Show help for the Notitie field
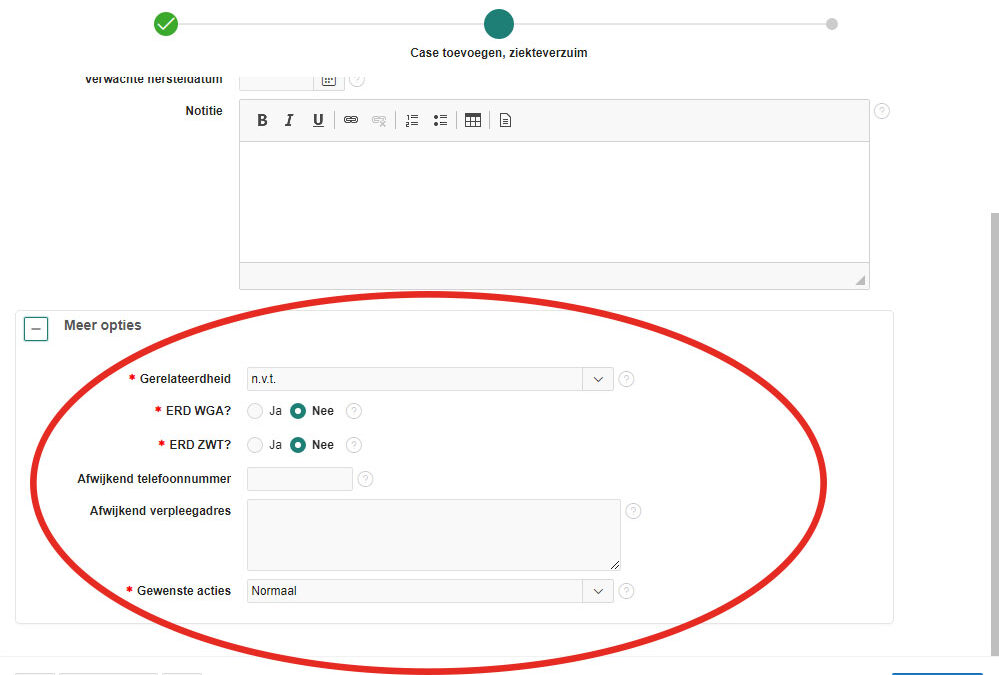999x675 pixels. [x=882, y=111]
